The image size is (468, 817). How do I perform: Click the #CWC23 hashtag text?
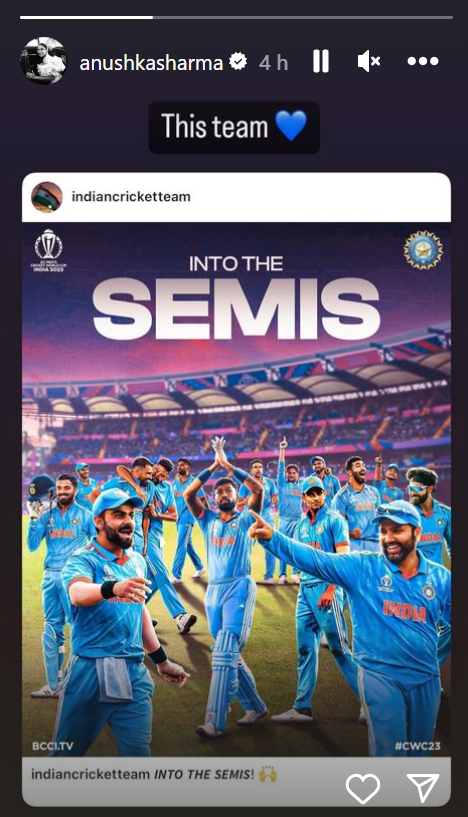(417, 746)
